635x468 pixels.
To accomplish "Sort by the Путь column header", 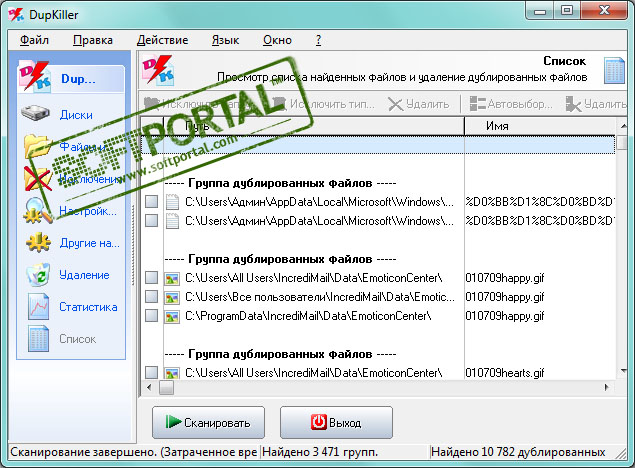I will click(x=314, y=126).
